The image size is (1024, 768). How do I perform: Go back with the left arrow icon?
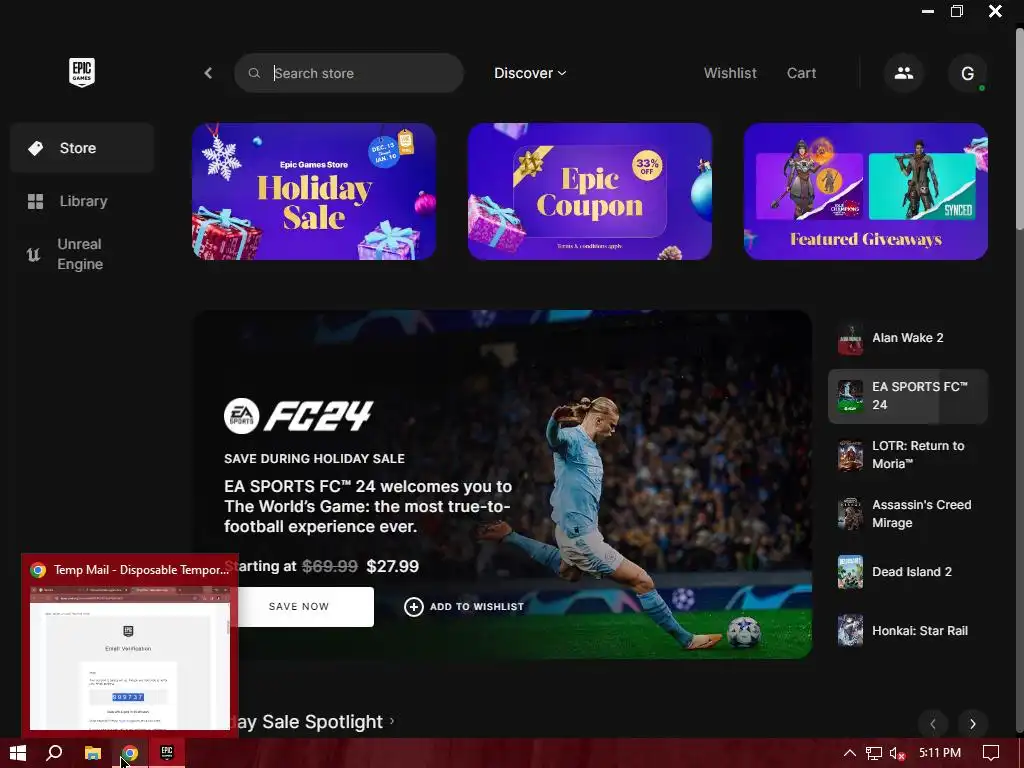[208, 73]
